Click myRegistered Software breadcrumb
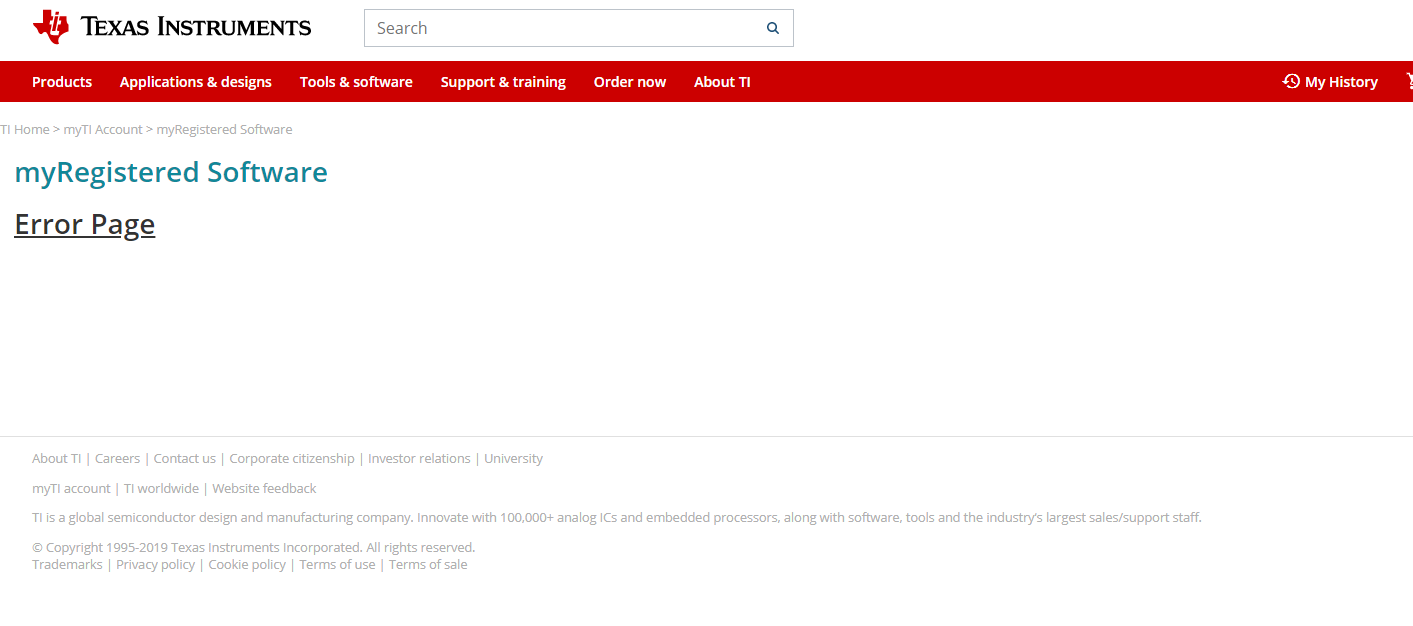The width and height of the screenshot is (1413, 626). pyautogui.click(x=224, y=130)
